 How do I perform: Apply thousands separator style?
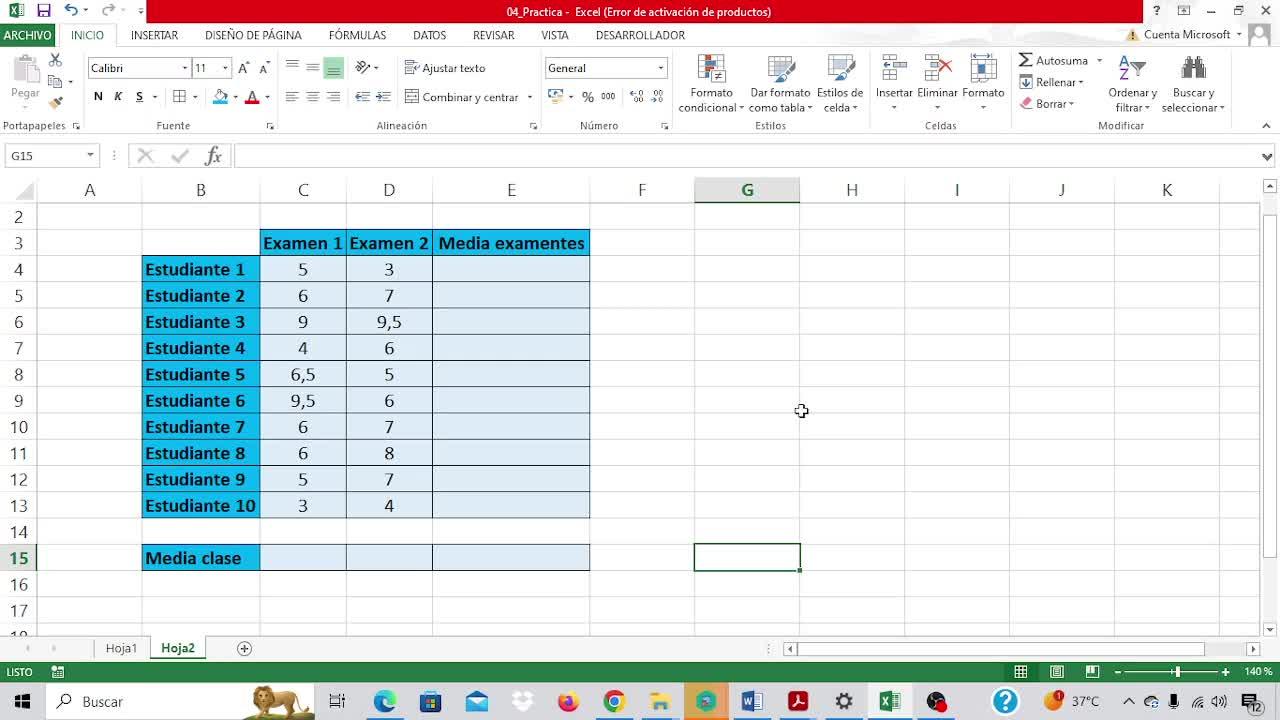pos(608,97)
